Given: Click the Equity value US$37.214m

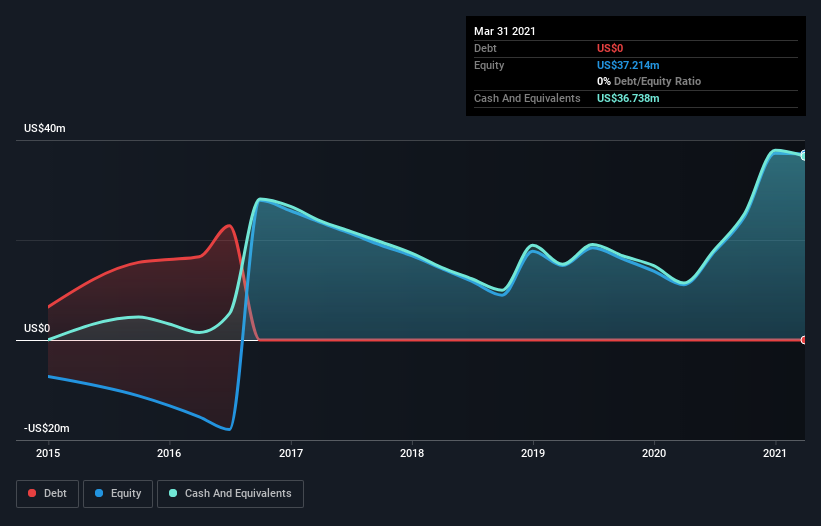Looking at the screenshot, I should pyautogui.click(x=628, y=65).
